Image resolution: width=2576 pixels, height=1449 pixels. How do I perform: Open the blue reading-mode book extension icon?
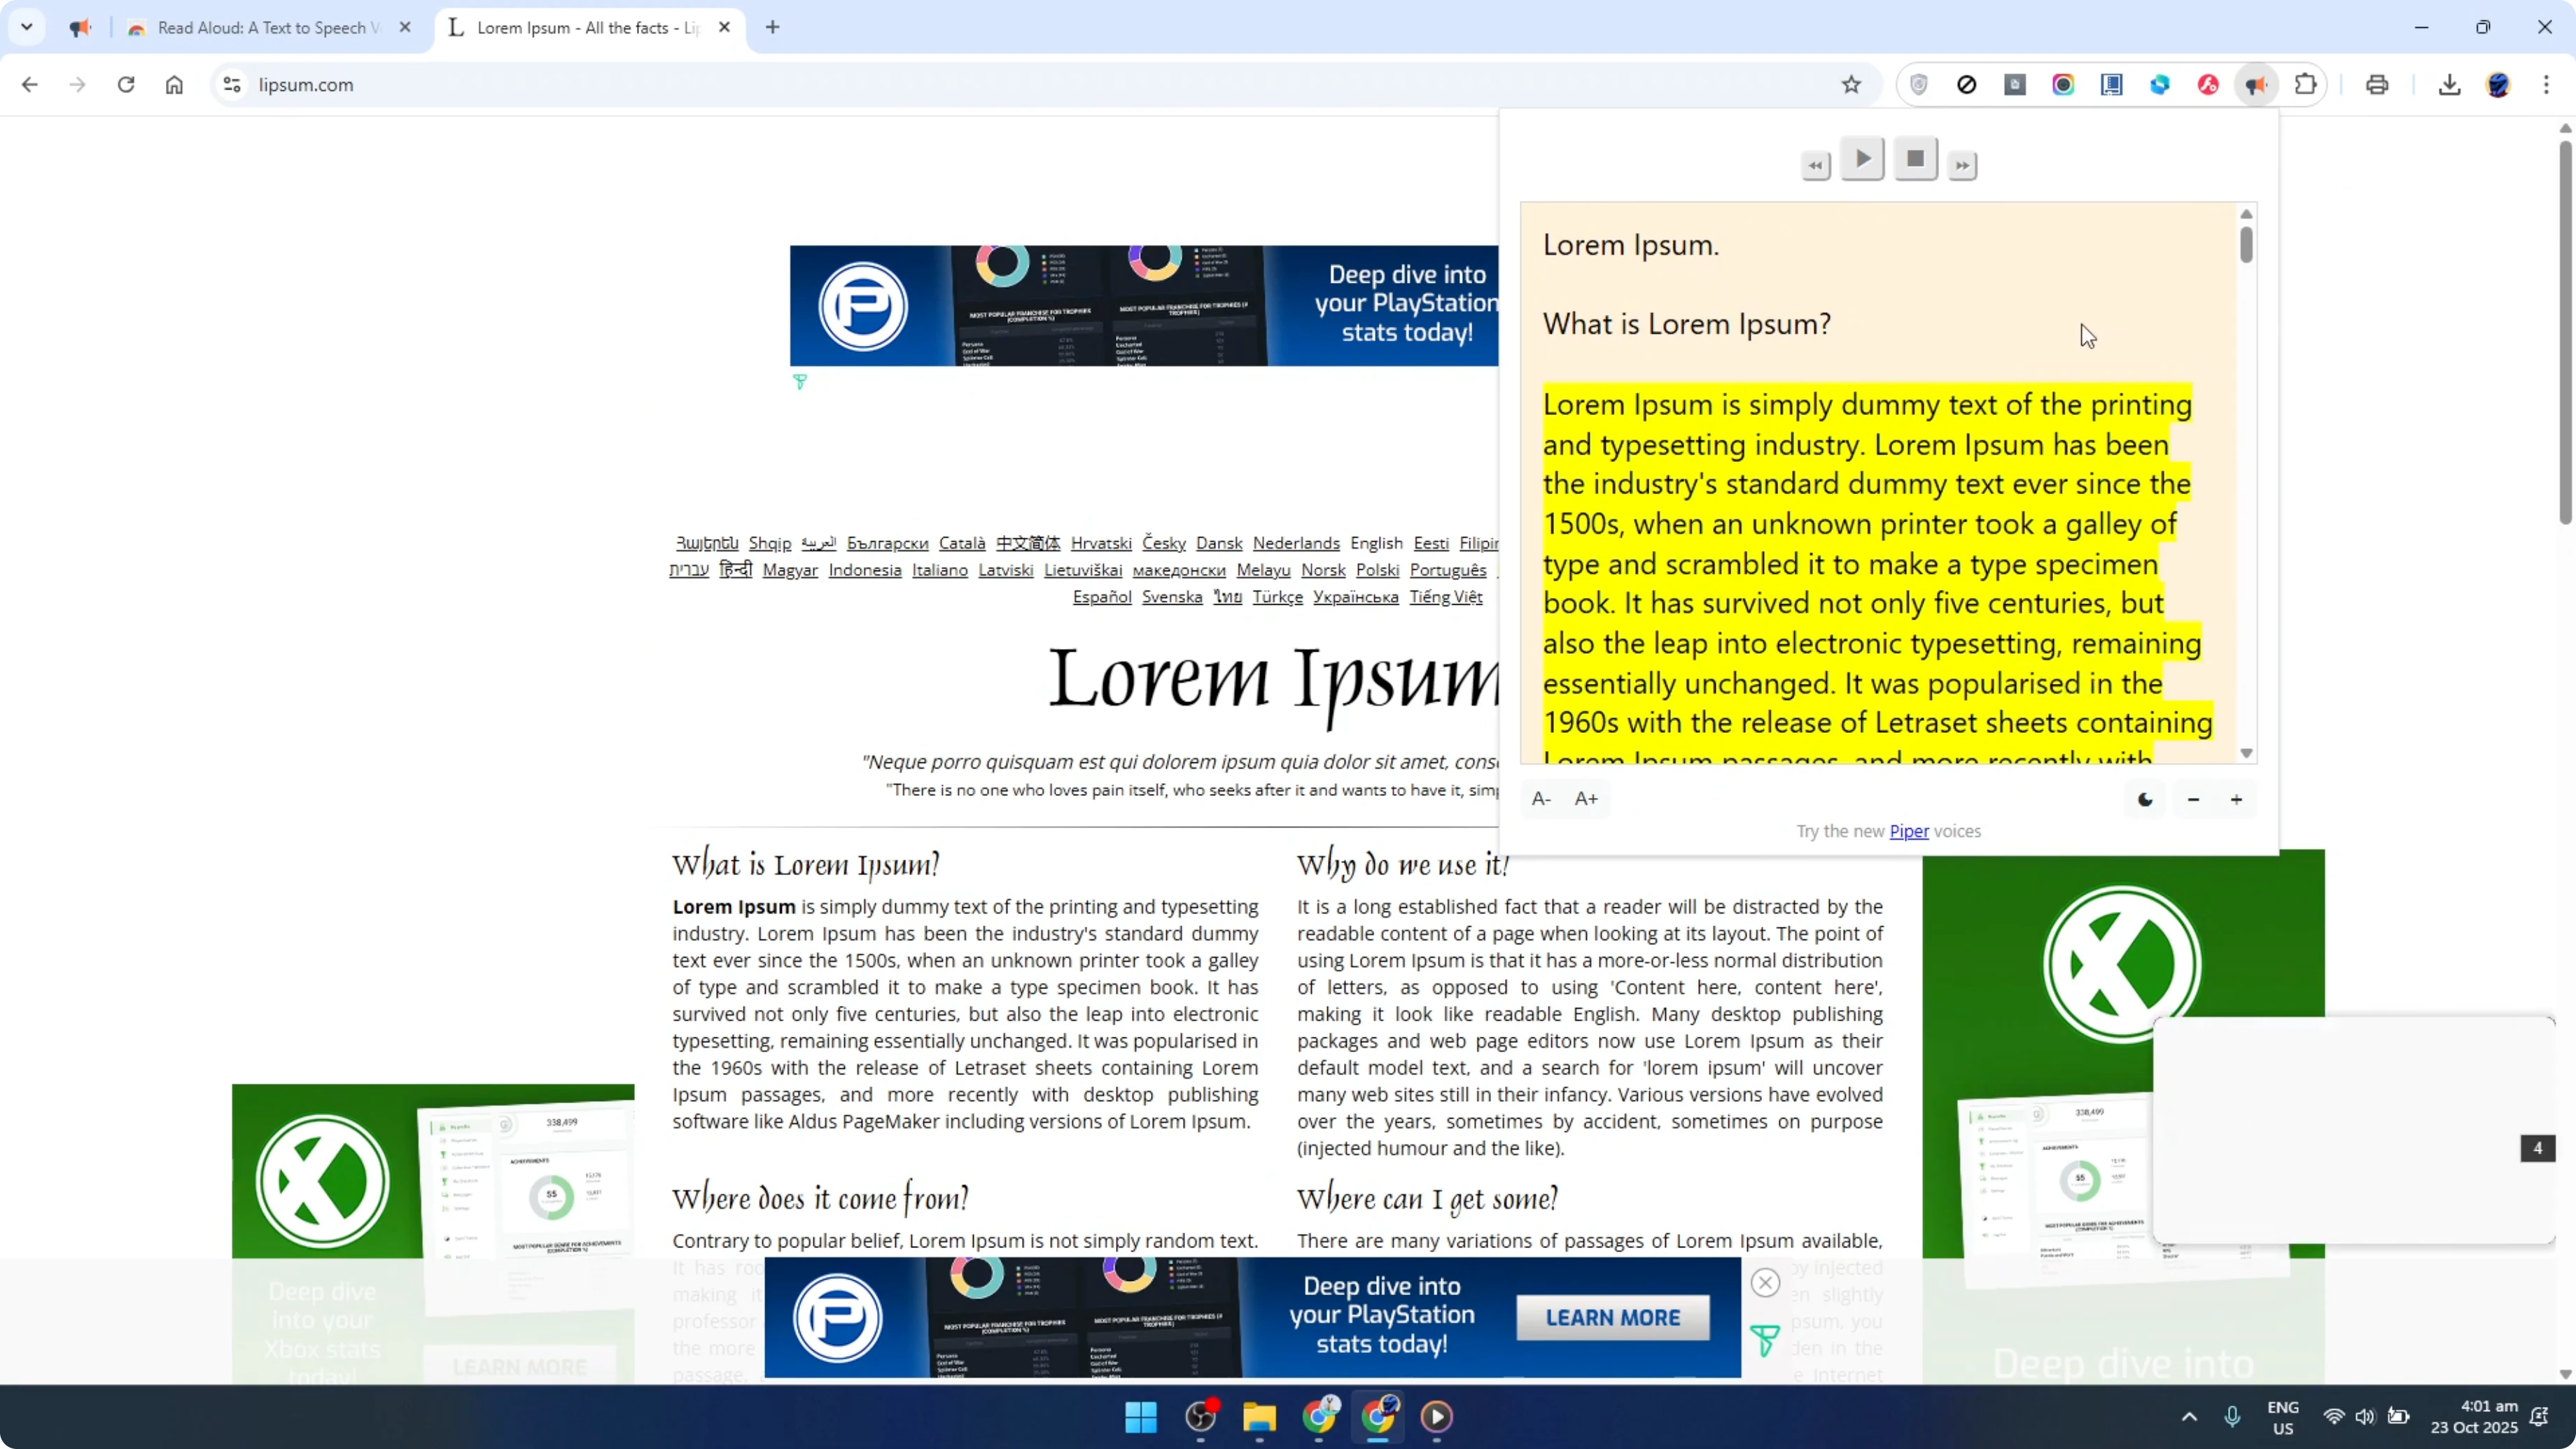tap(2111, 85)
